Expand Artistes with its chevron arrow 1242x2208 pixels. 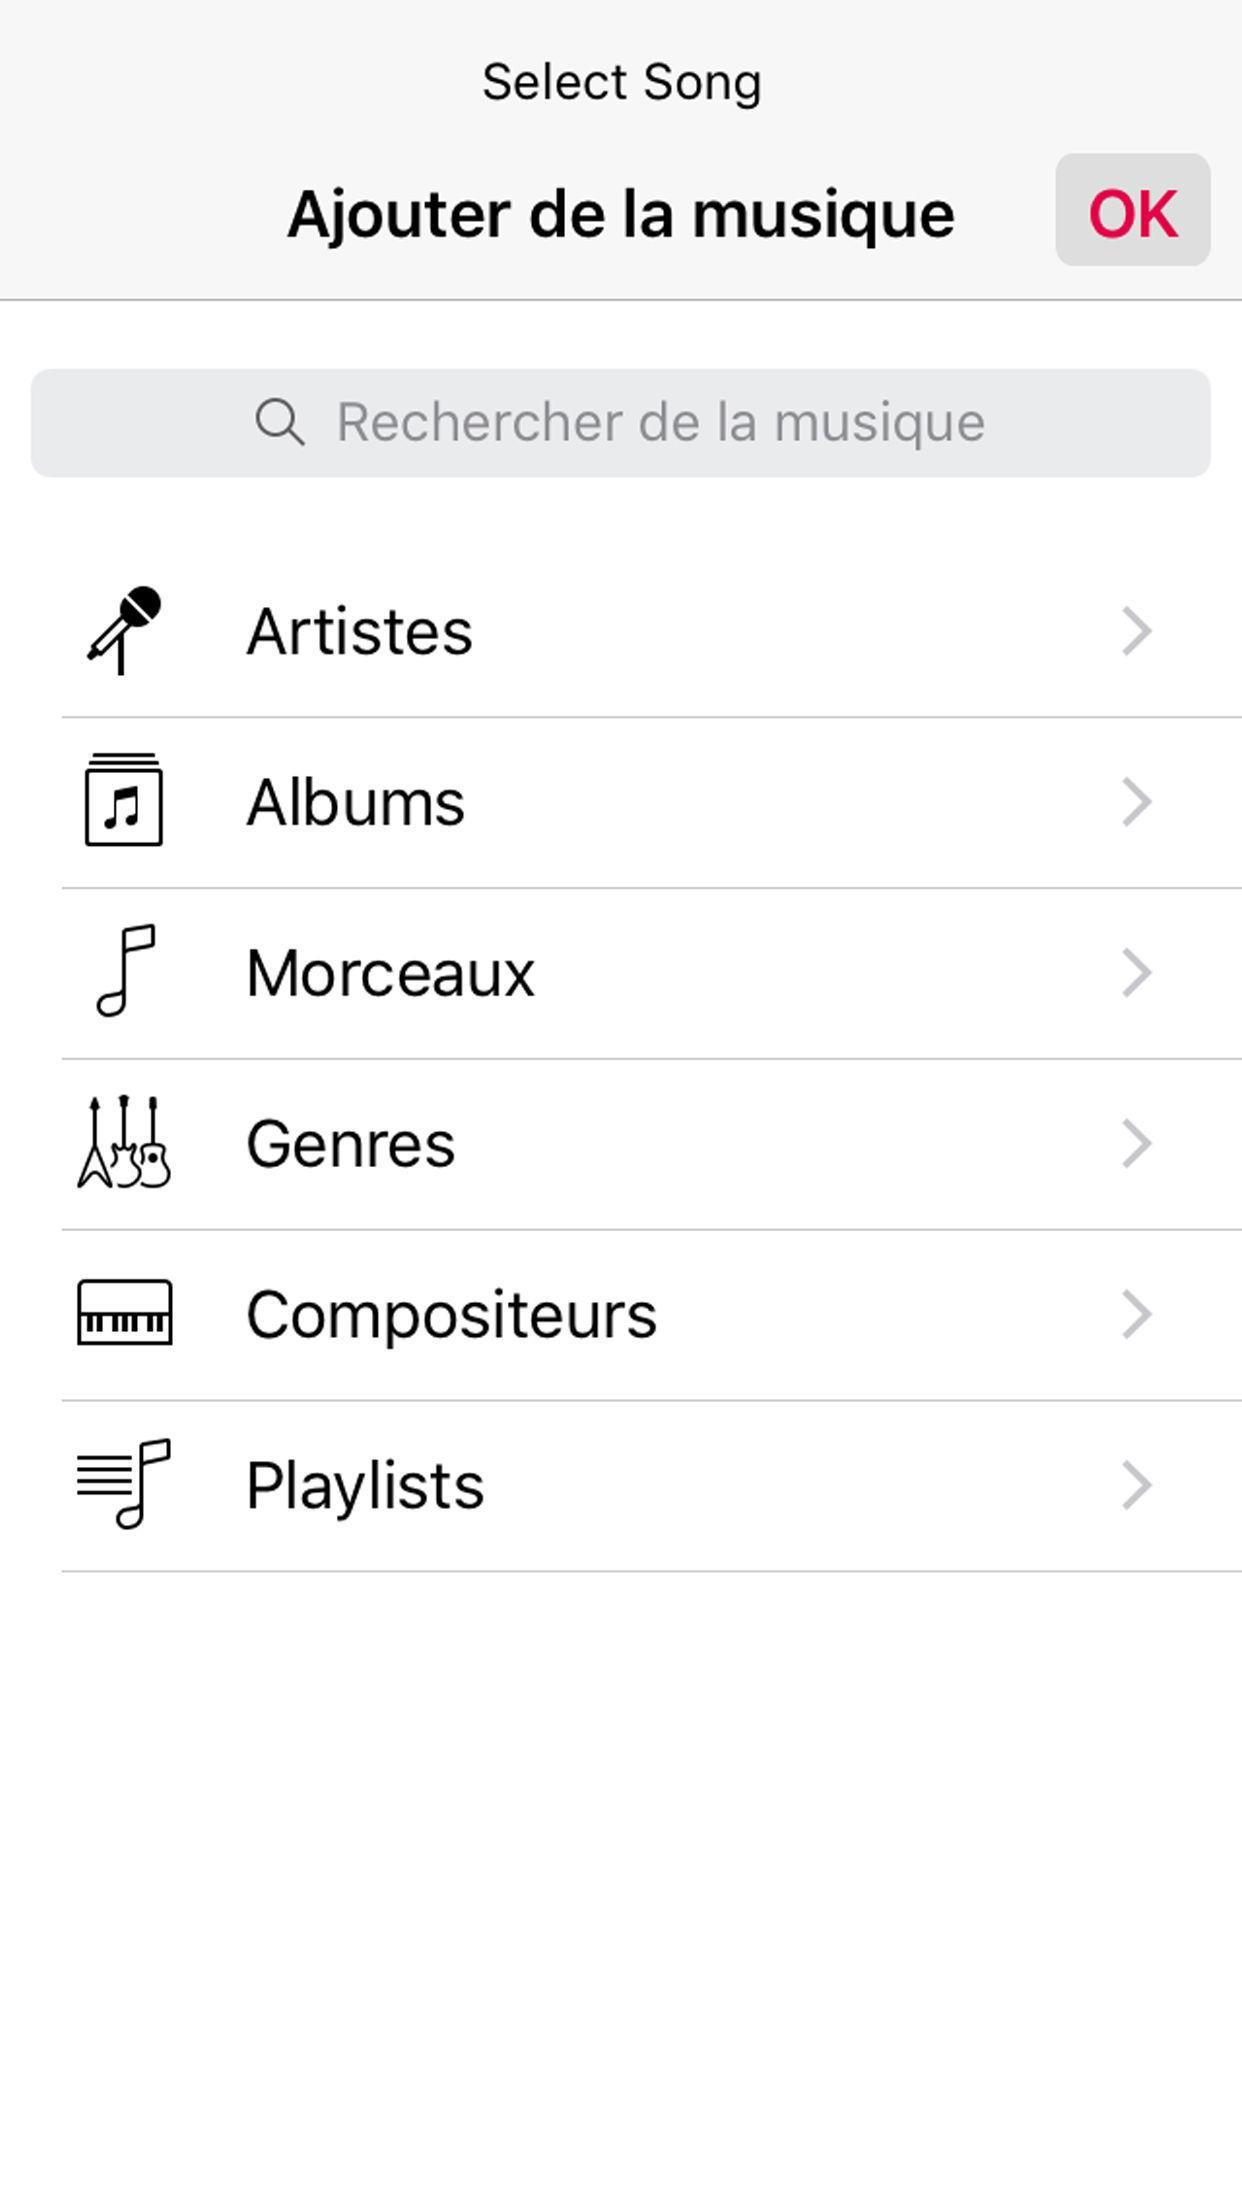pyautogui.click(x=1137, y=631)
